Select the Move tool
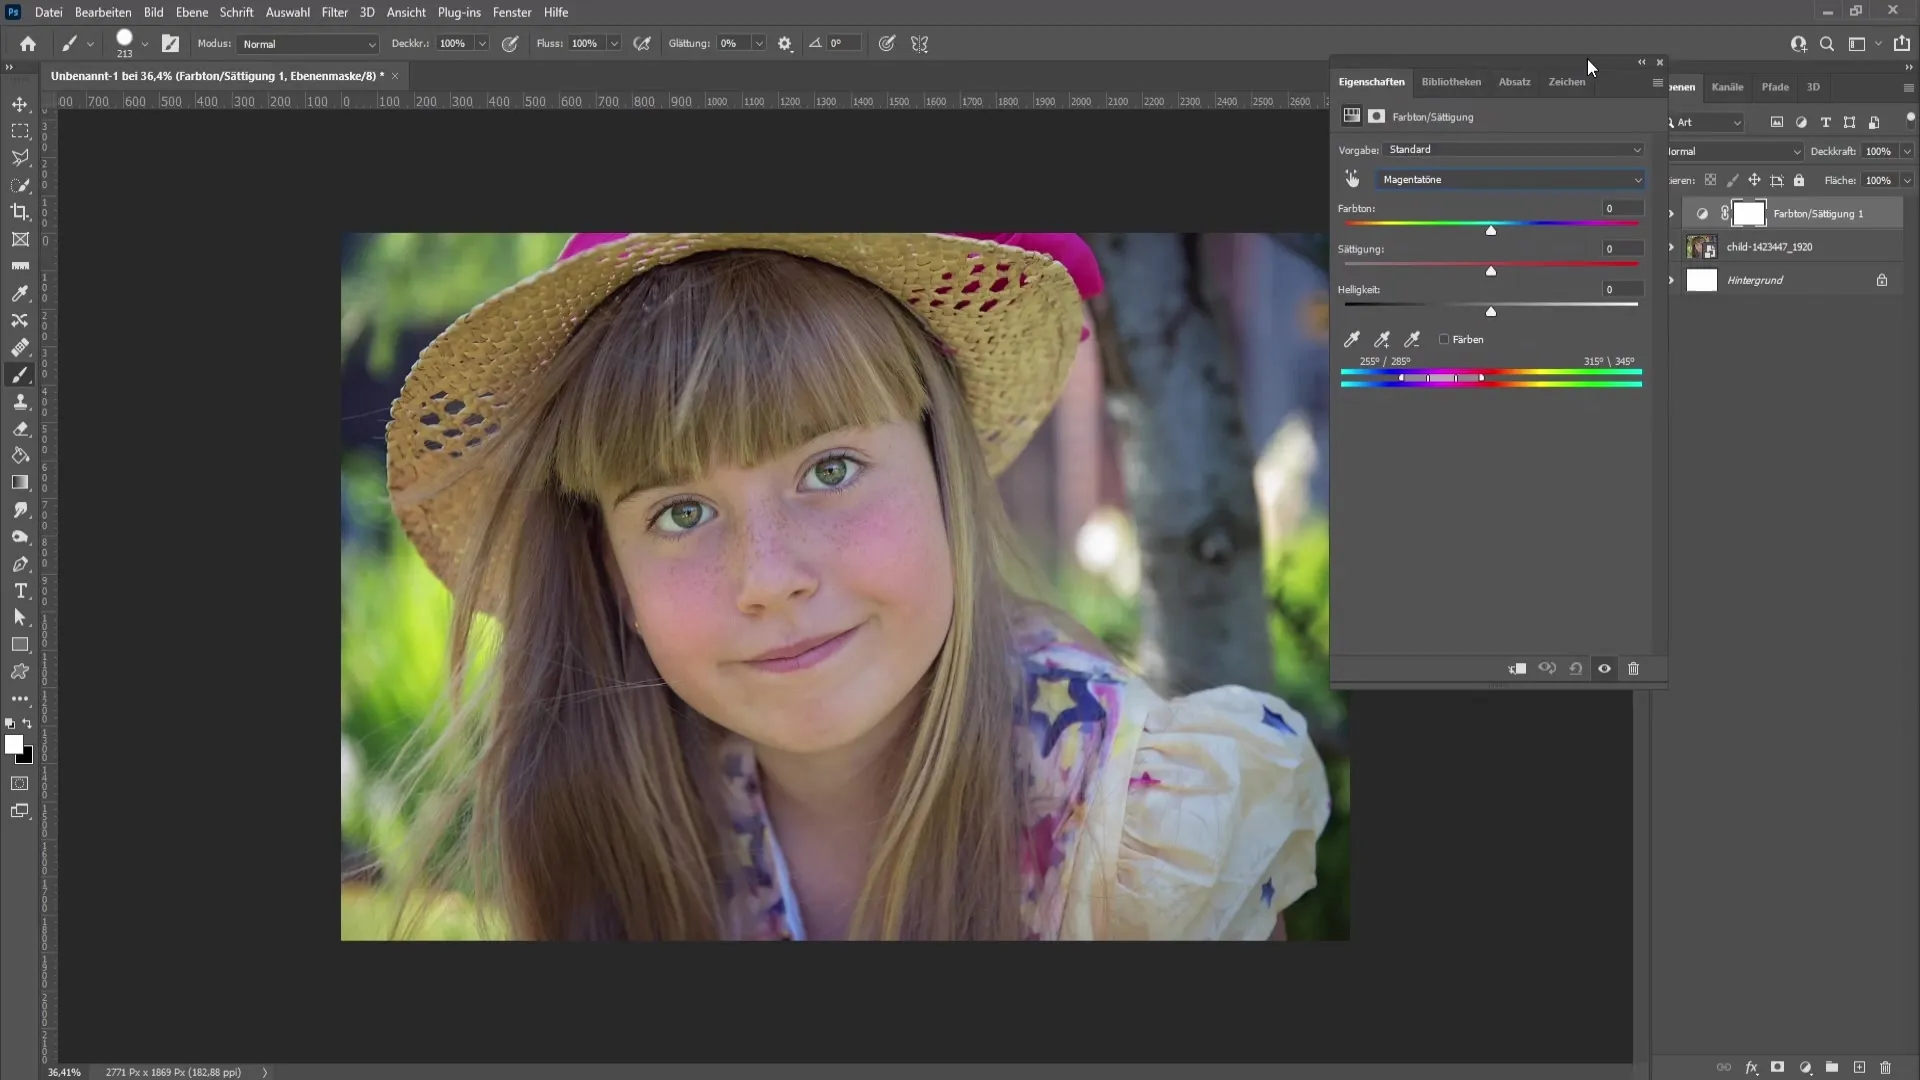1920x1080 pixels. [x=20, y=104]
